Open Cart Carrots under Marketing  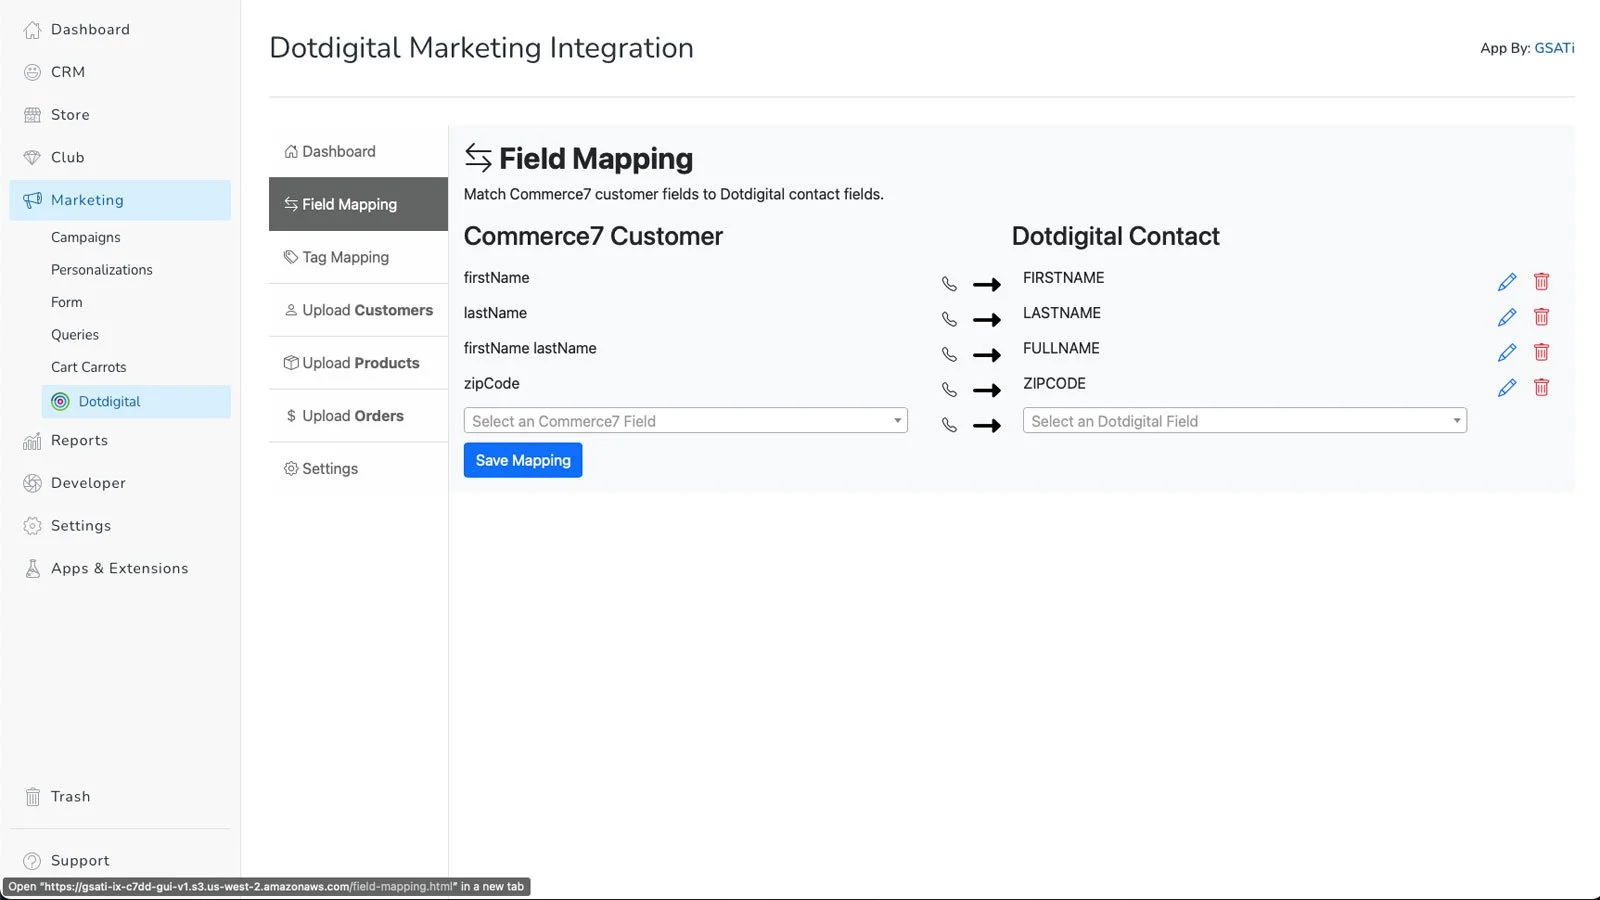89,367
